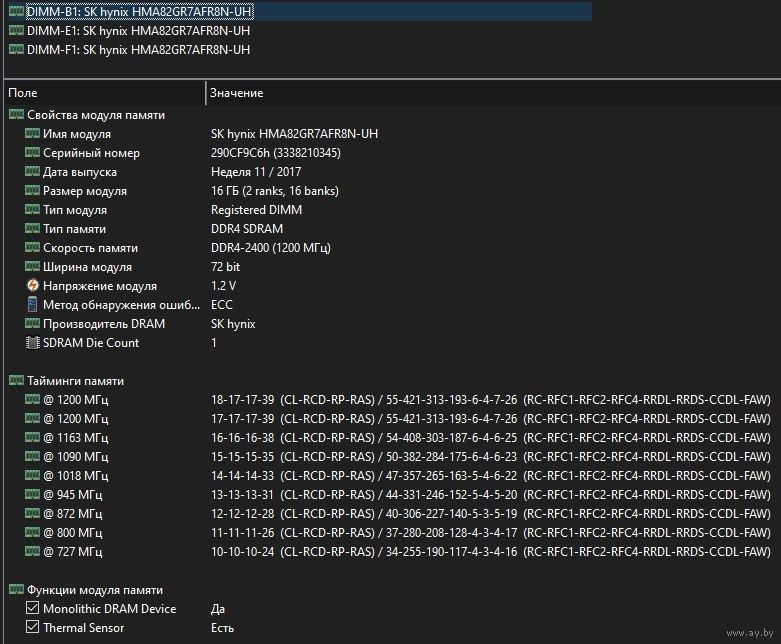Click the icon beside 'Серийный номер'
This screenshot has height=644, width=781.
pos(32,152)
